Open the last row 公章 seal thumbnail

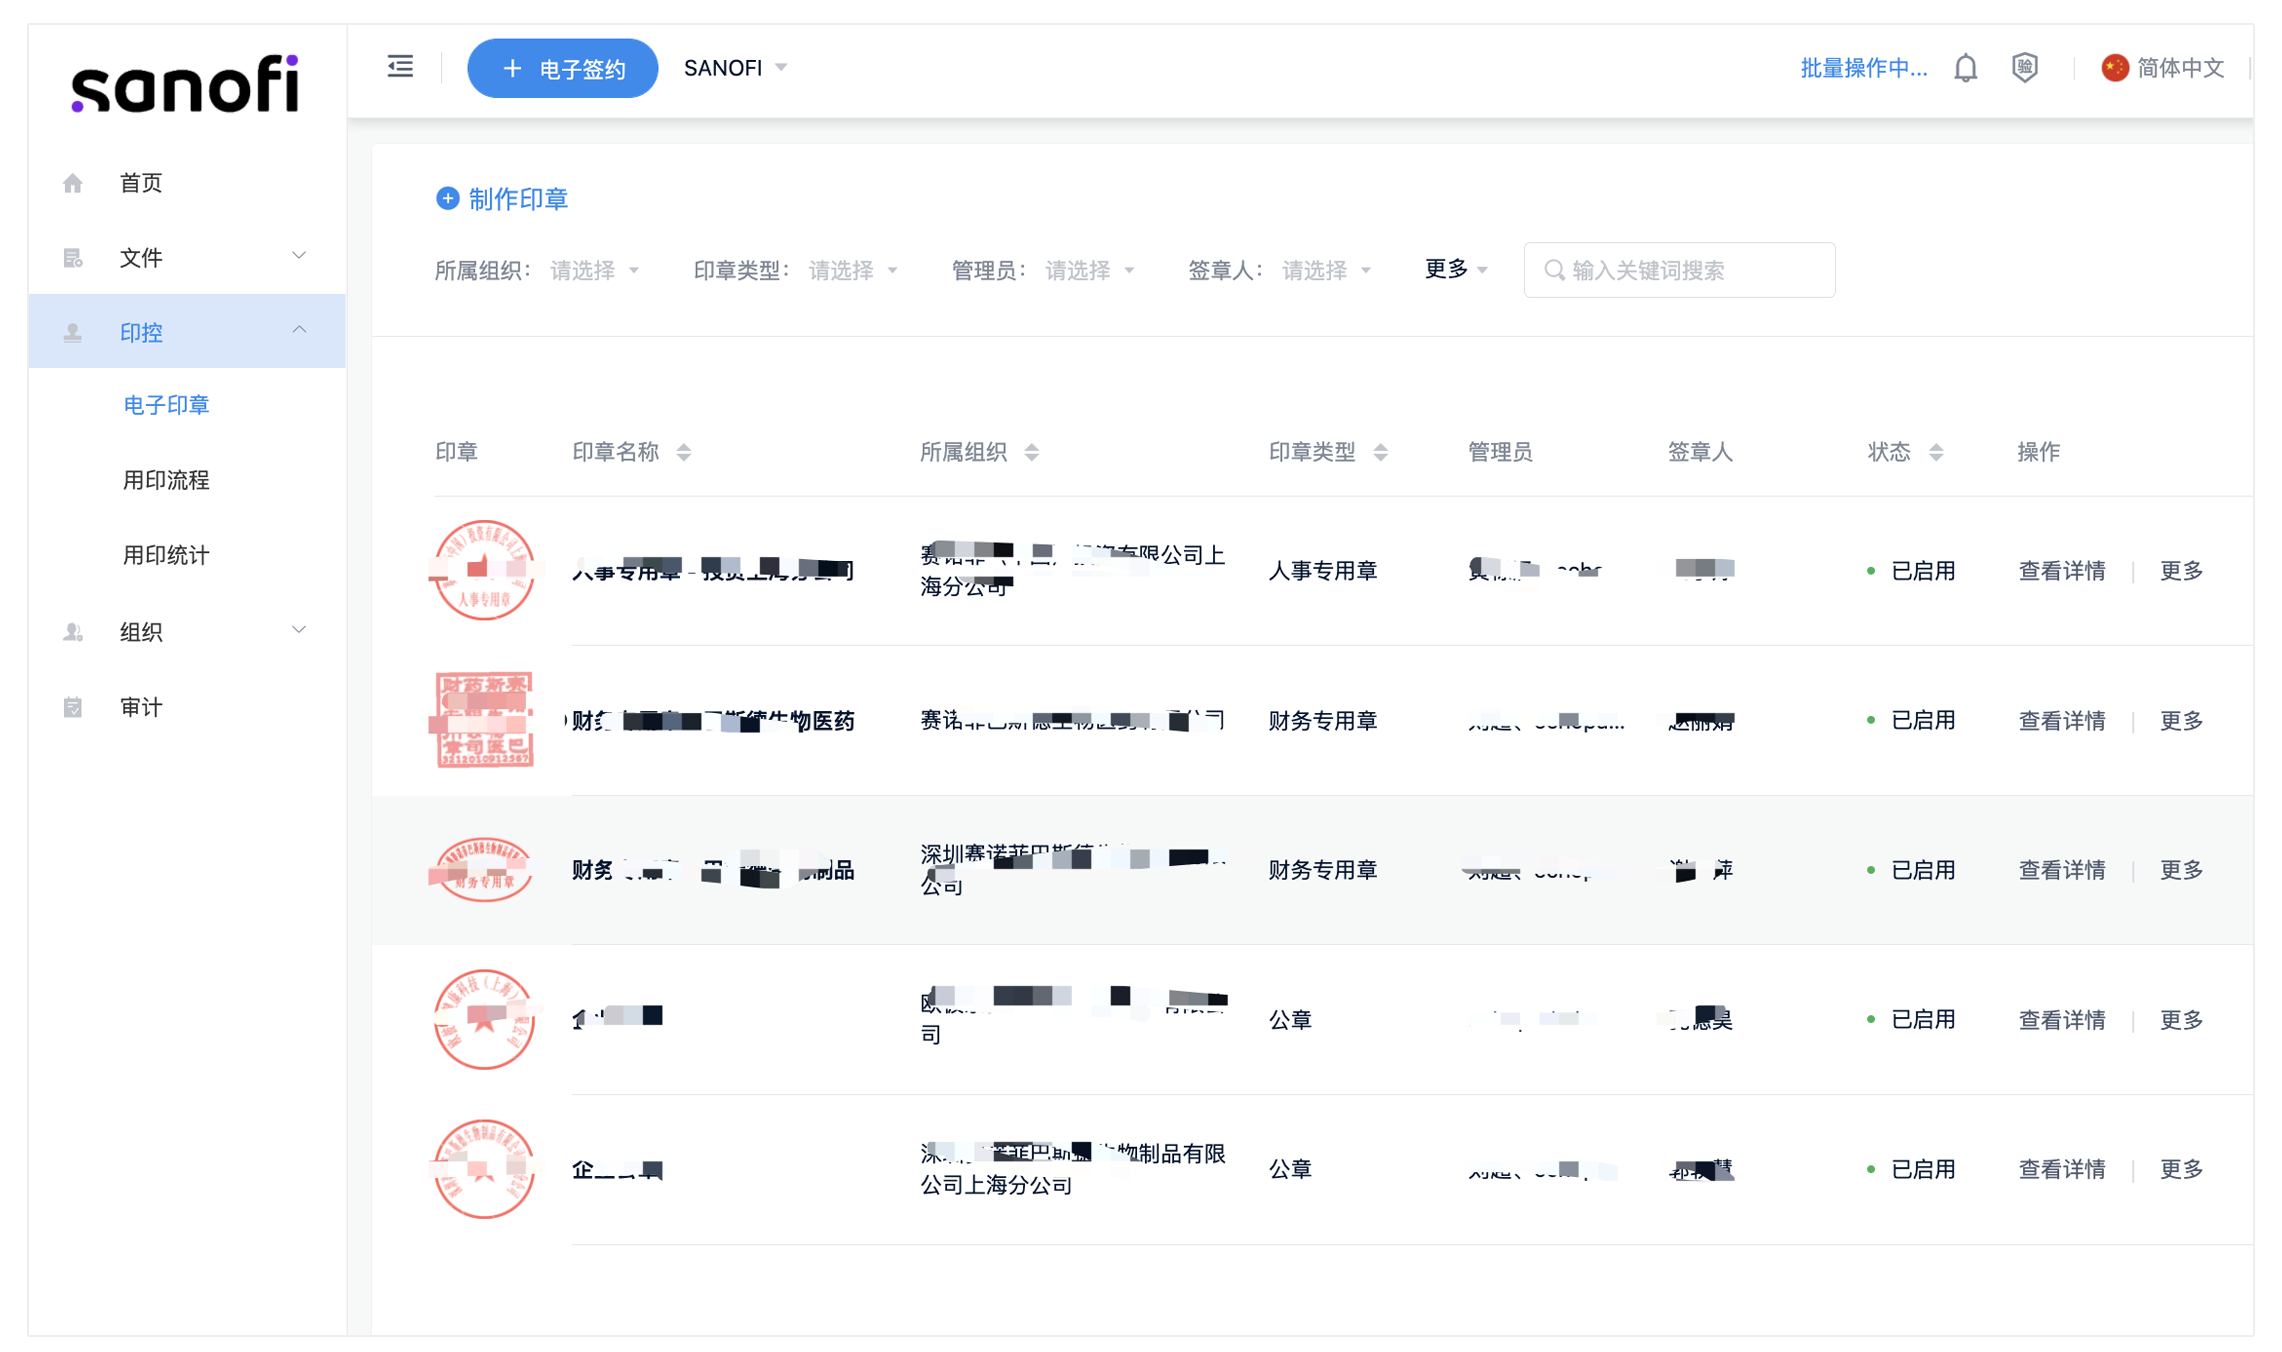tap(483, 1169)
